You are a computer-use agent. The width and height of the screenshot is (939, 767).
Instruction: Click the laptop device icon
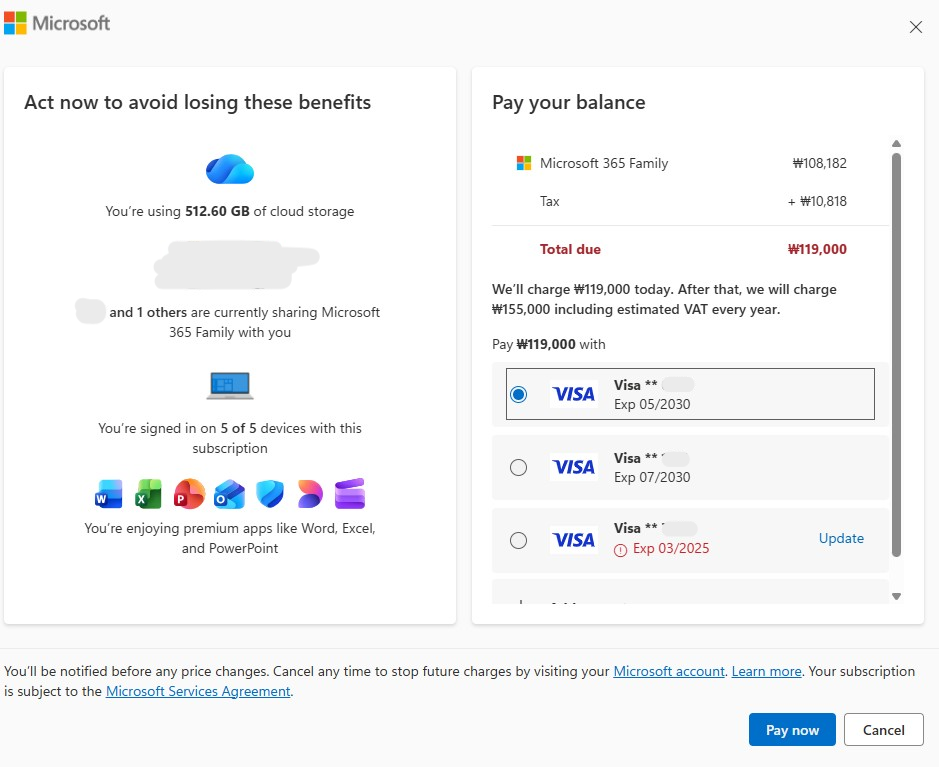(230, 385)
